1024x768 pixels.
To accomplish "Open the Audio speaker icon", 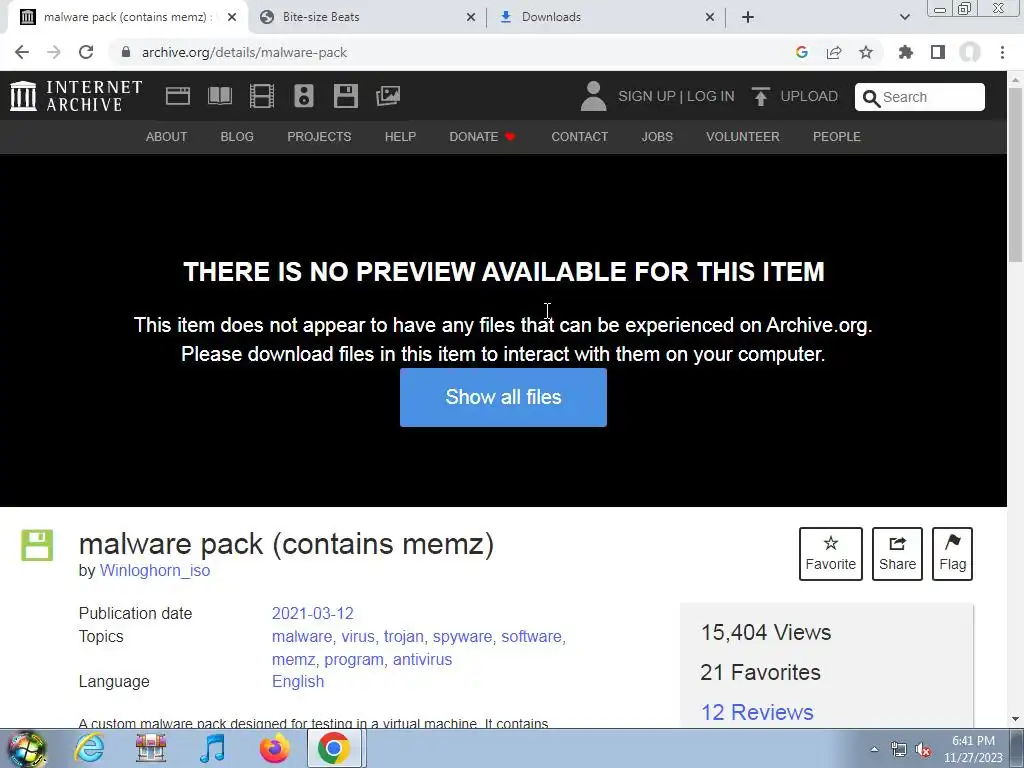I will point(304,96).
